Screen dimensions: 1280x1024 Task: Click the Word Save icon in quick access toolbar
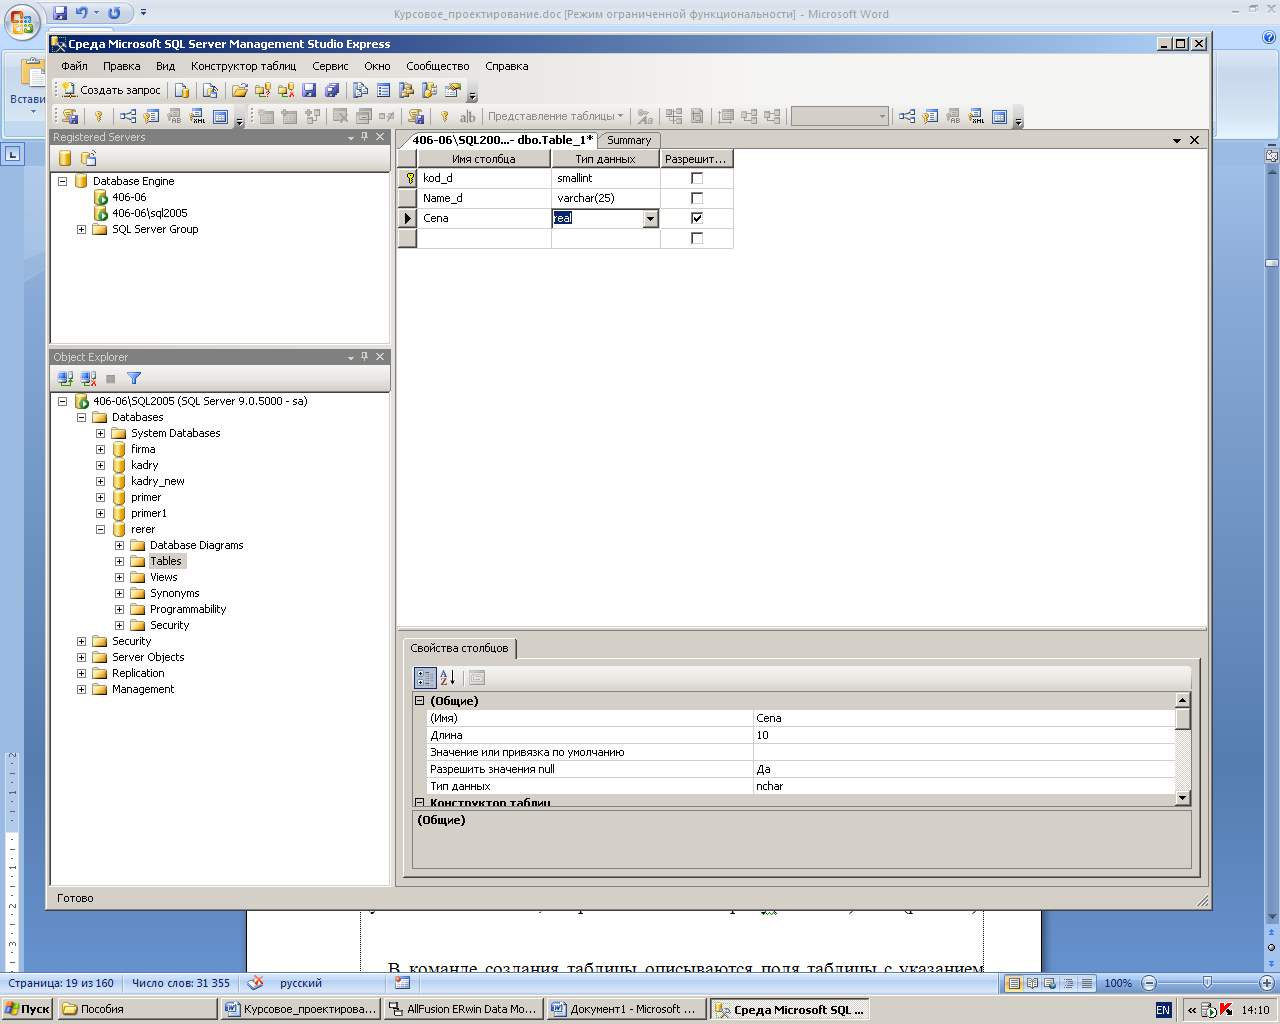[60, 13]
